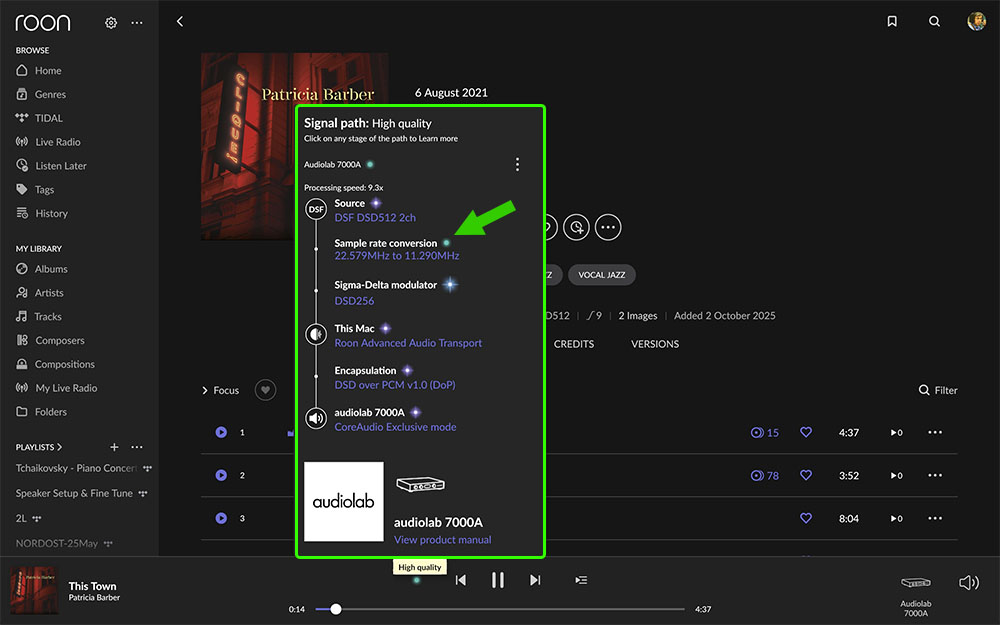
Task: Click the Vocal Jazz genre tag
Action: pos(601,275)
